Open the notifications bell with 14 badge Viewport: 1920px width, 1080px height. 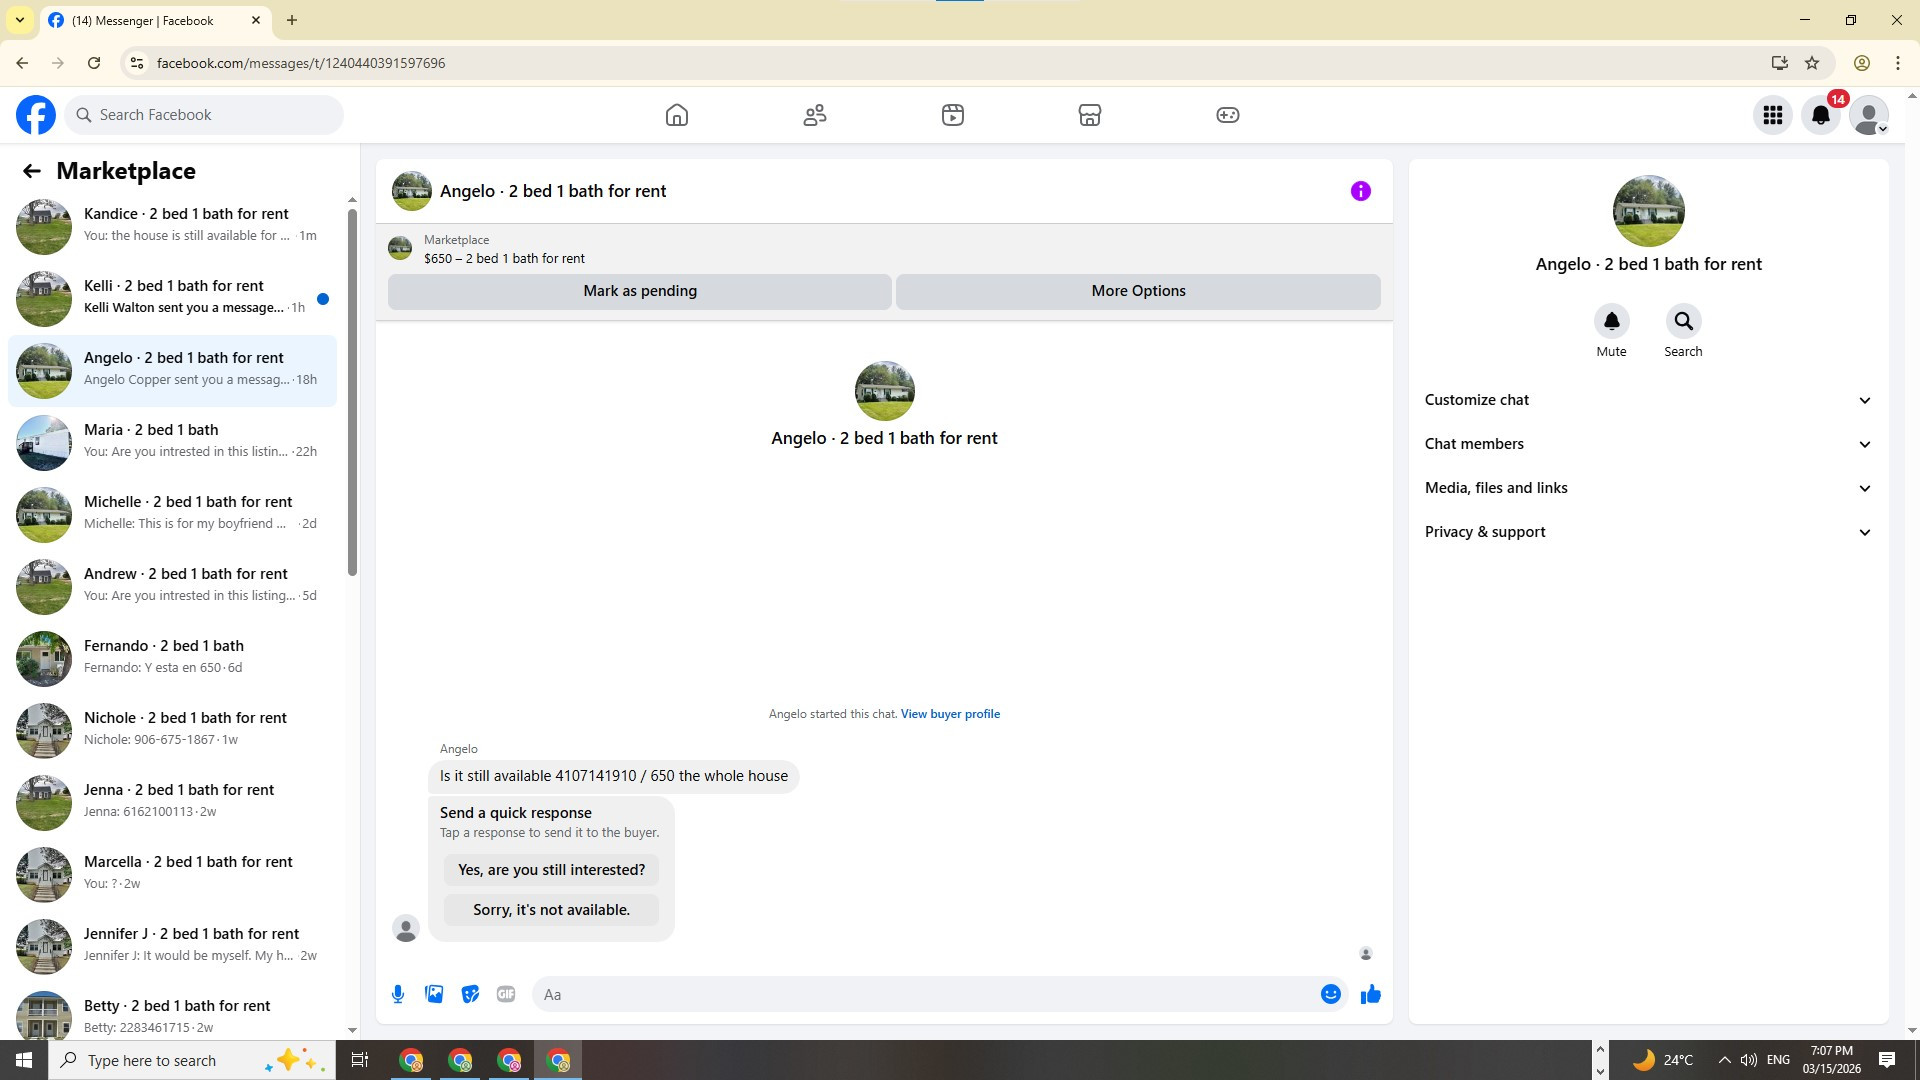[1821, 115]
